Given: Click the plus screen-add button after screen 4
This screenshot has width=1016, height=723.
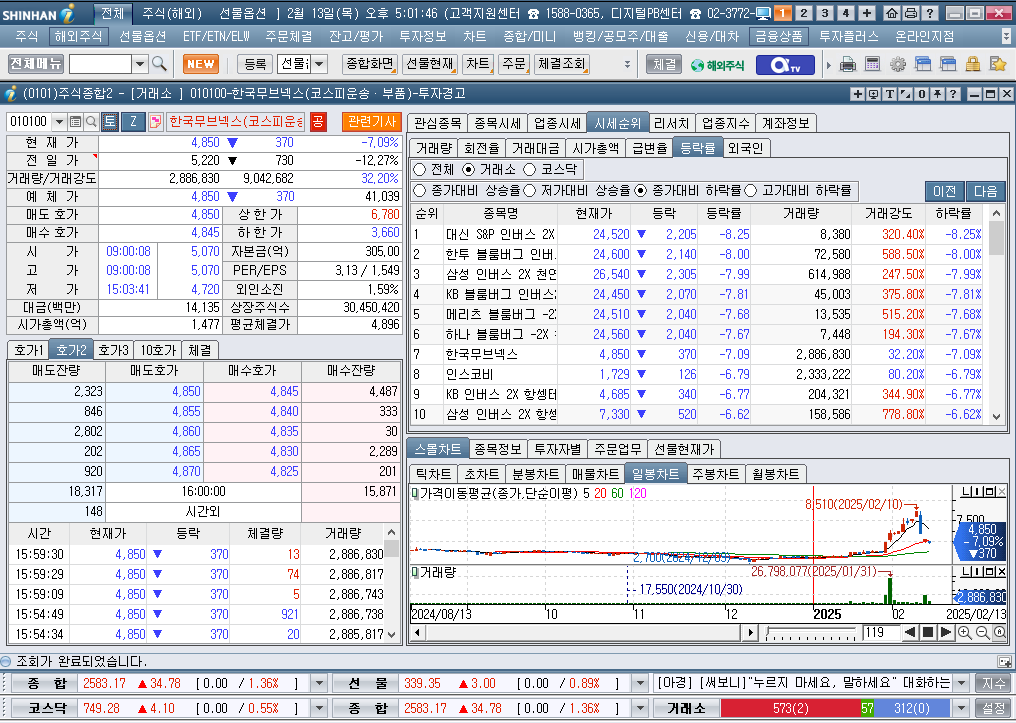Looking at the screenshot, I should tap(866, 13).
